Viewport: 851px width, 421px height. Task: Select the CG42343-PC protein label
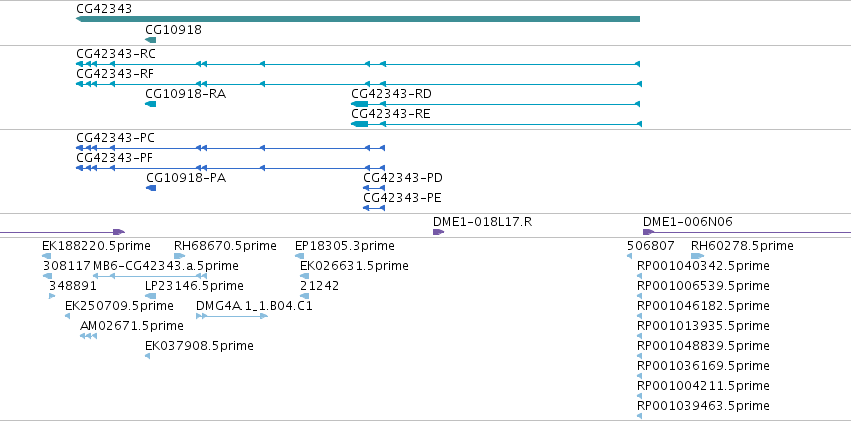click(115, 138)
